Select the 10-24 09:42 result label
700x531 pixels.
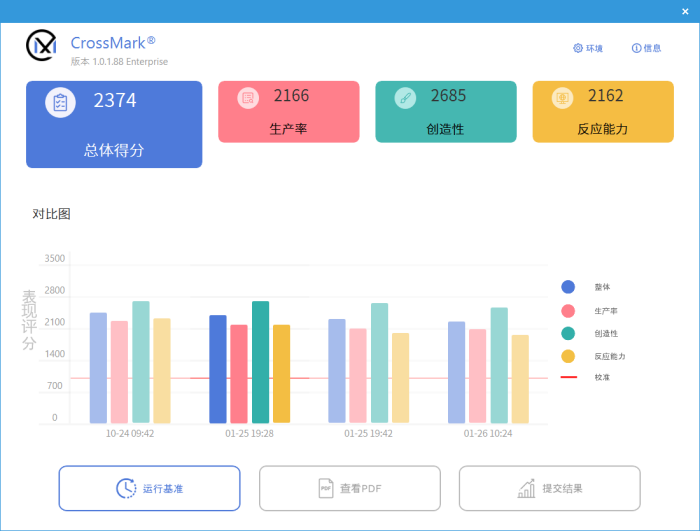pyautogui.click(x=130, y=434)
